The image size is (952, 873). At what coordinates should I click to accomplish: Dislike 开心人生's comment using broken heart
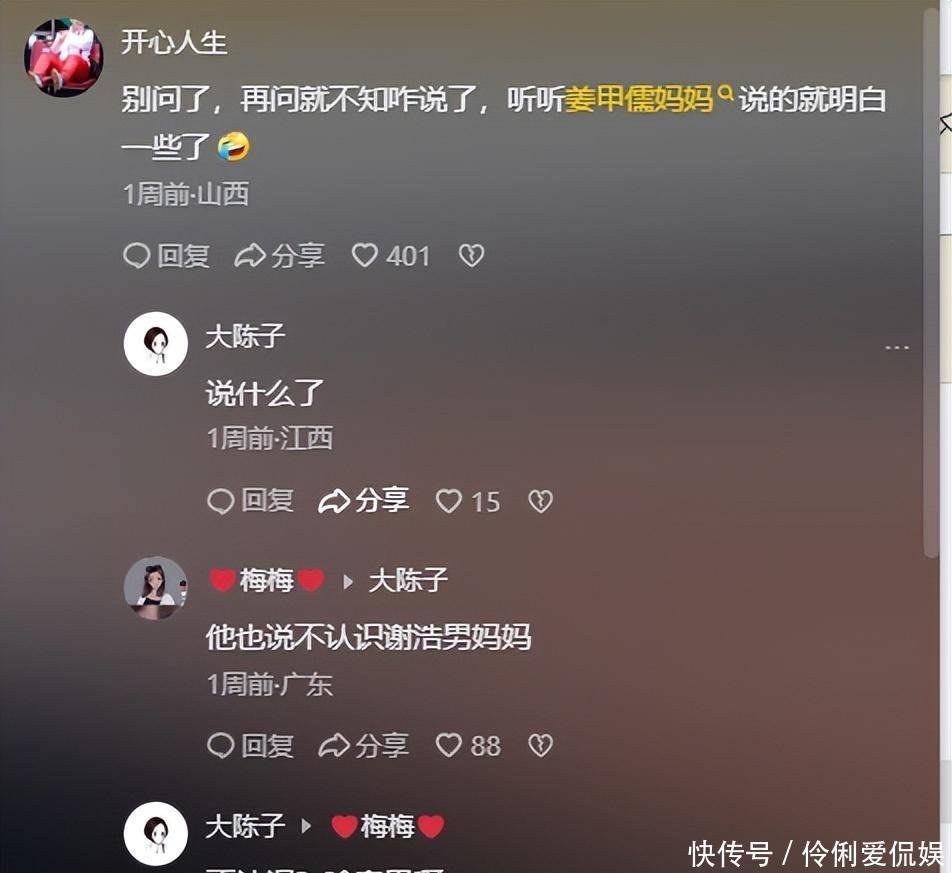point(471,256)
